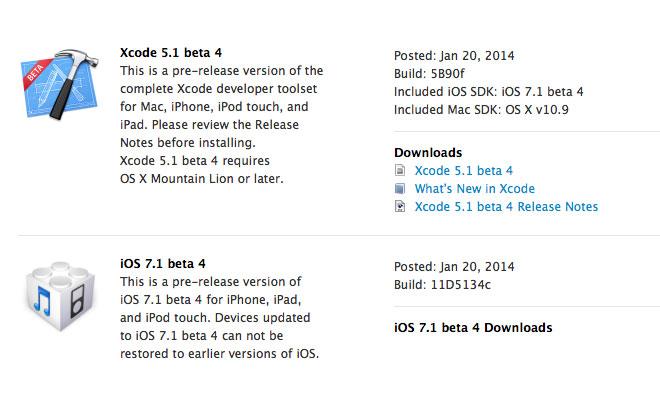Select the Xcode 5.1 beta 4 heading

171,53
